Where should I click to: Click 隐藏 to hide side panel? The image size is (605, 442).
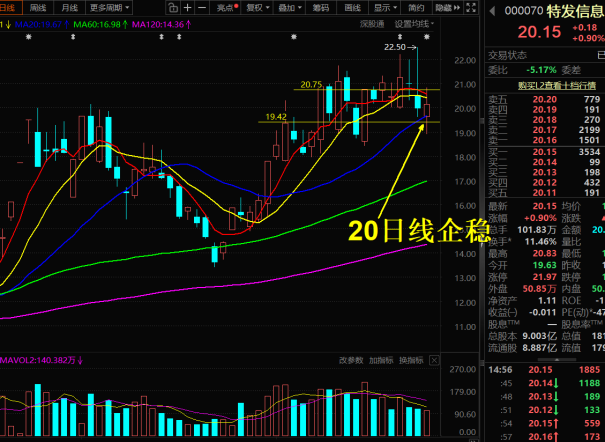tap(448, 7)
